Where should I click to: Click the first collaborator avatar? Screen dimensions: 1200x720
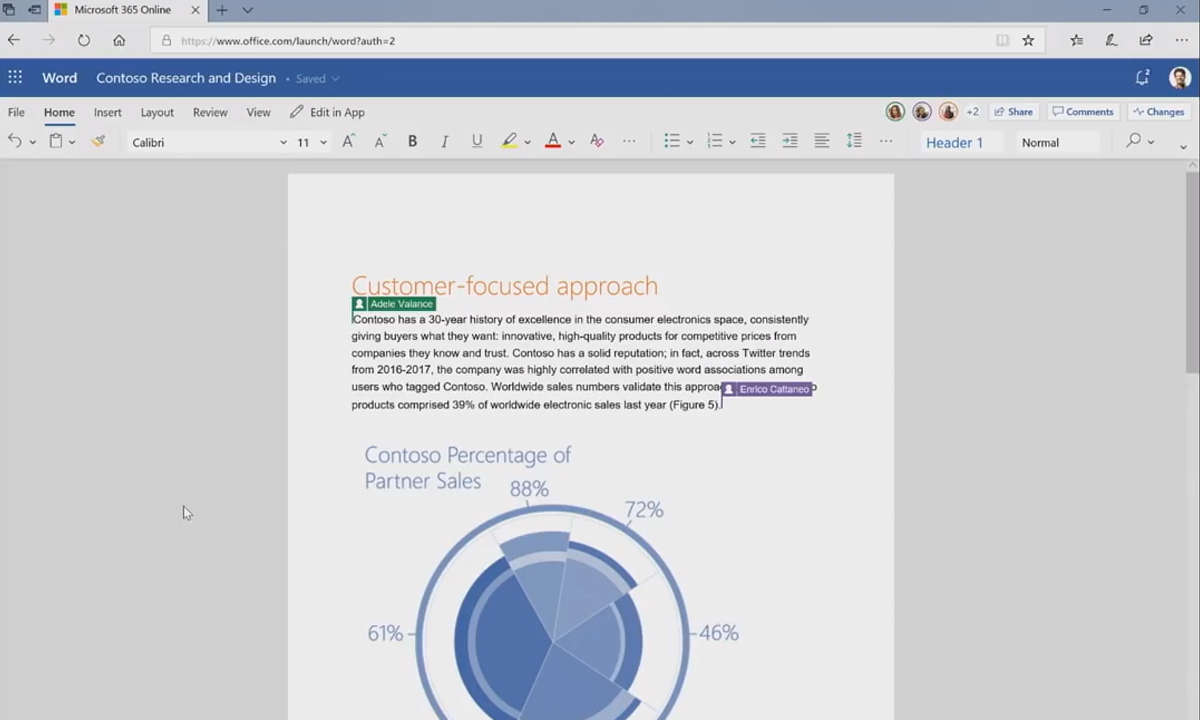(x=895, y=112)
